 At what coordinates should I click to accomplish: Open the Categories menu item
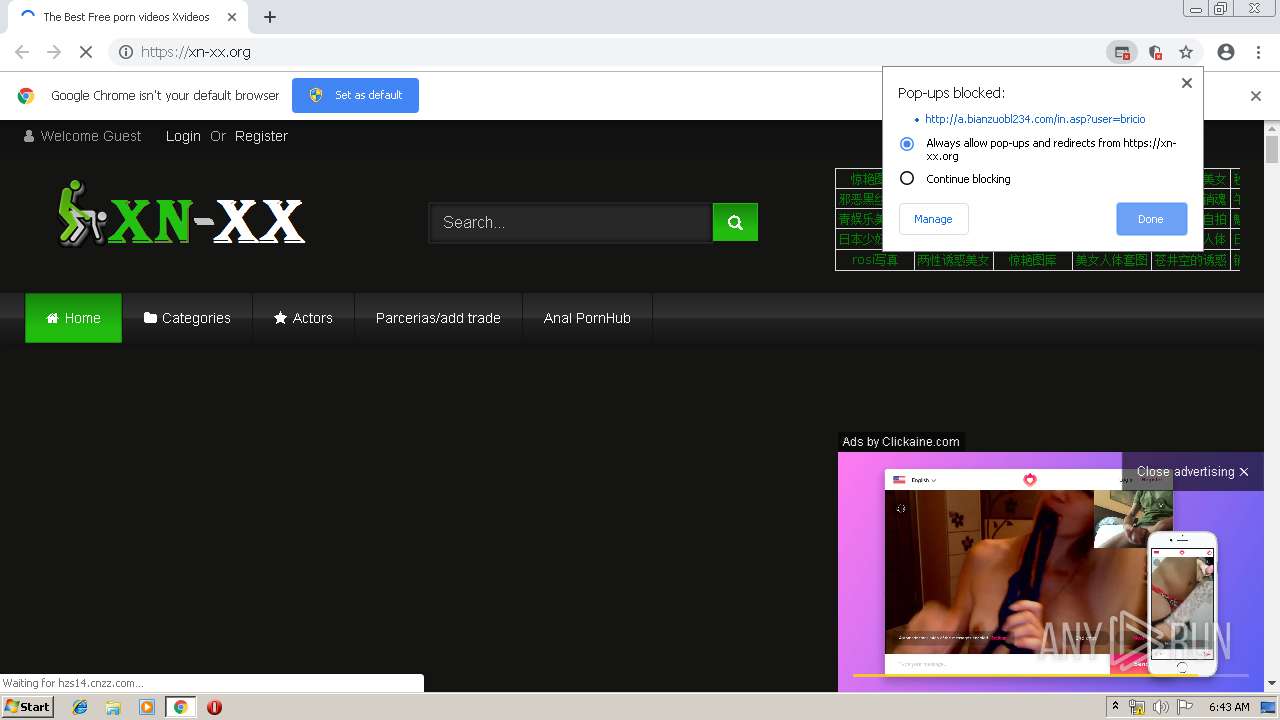coord(187,318)
